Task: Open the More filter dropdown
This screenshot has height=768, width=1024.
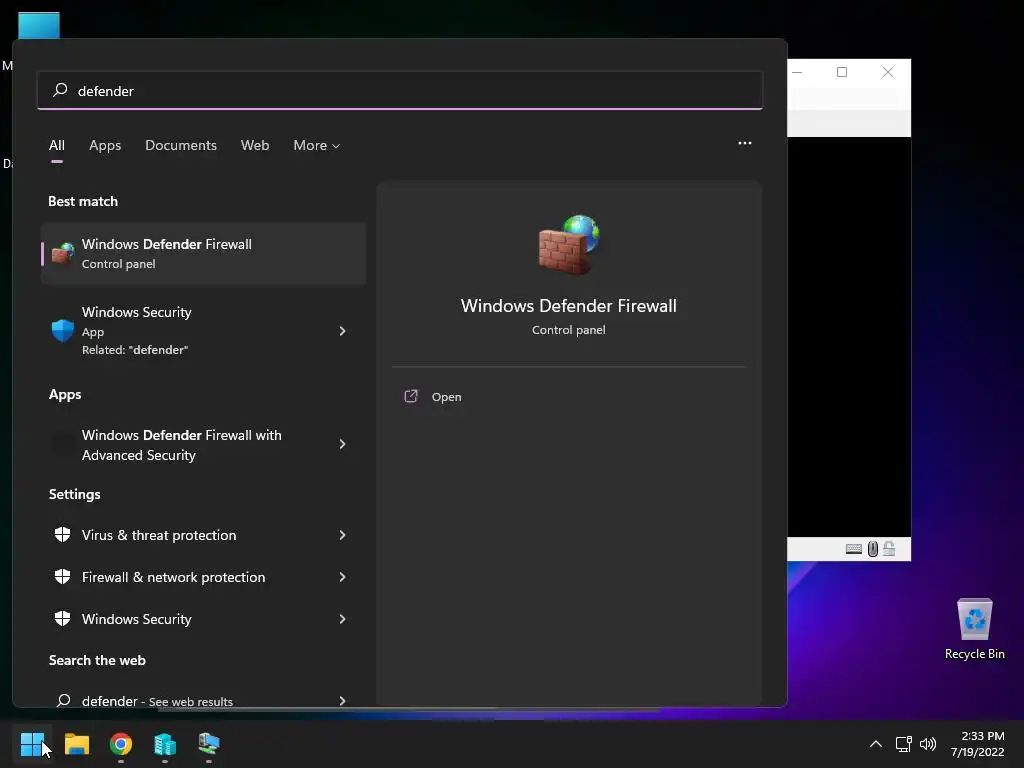Action: (317, 146)
